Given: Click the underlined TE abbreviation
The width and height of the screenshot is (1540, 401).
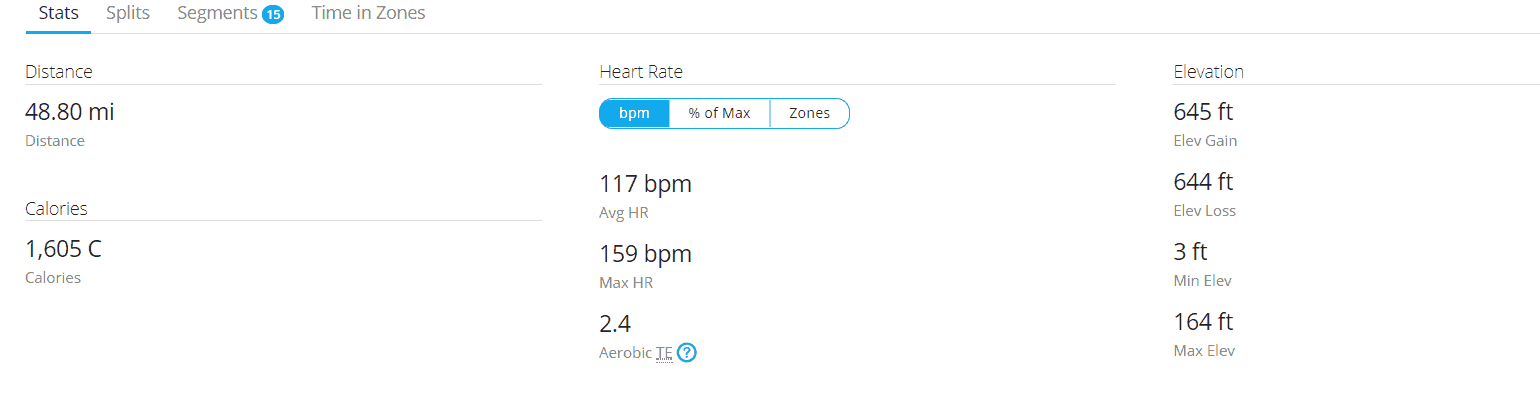Looking at the screenshot, I should pos(664,353).
